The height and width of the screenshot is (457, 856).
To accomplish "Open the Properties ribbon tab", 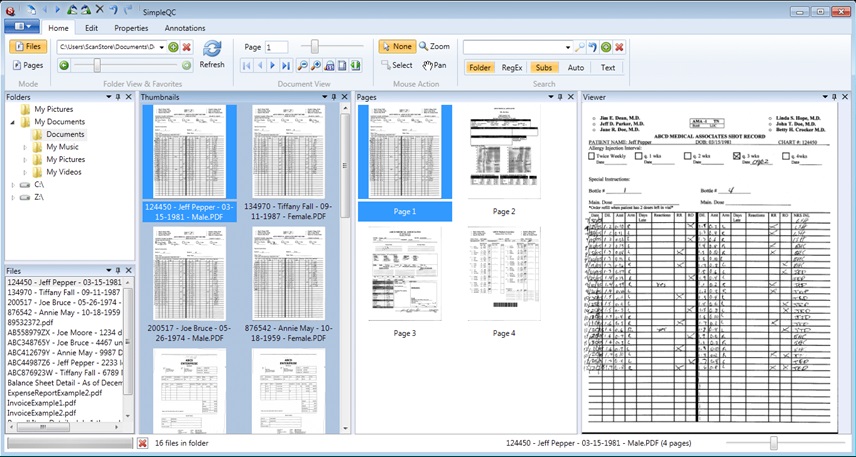I will point(131,28).
